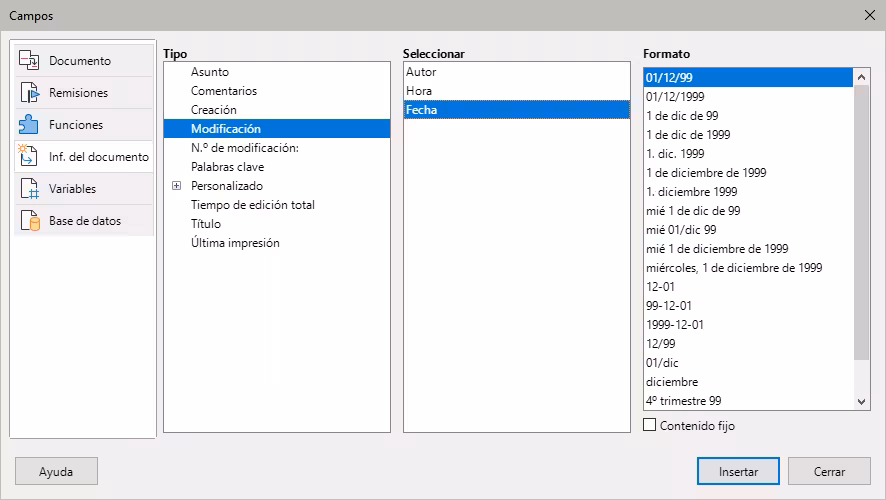Screen dimensions: 886x500
Task: Pick the format 1999-12-01
Action: click(x=675, y=325)
